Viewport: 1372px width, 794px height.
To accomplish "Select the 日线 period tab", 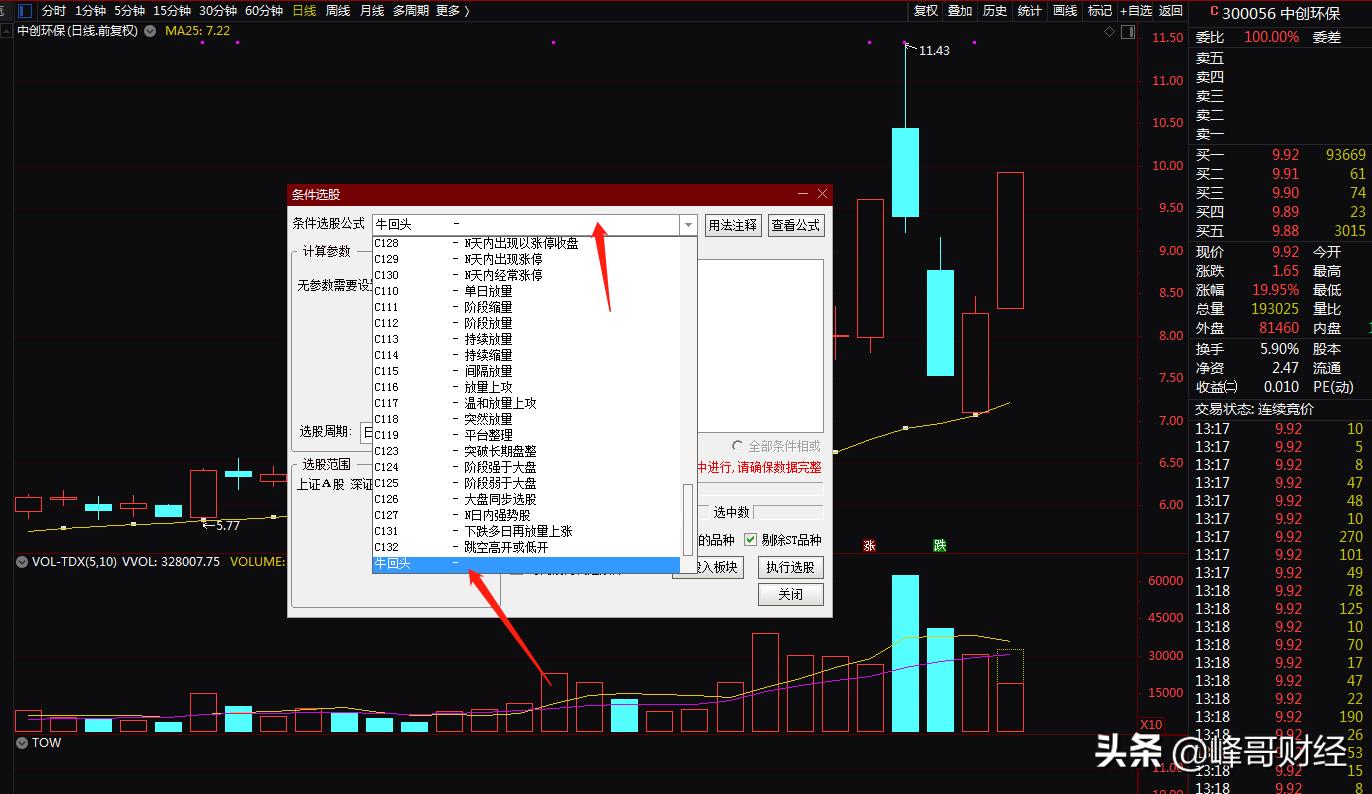I will point(304,11).
